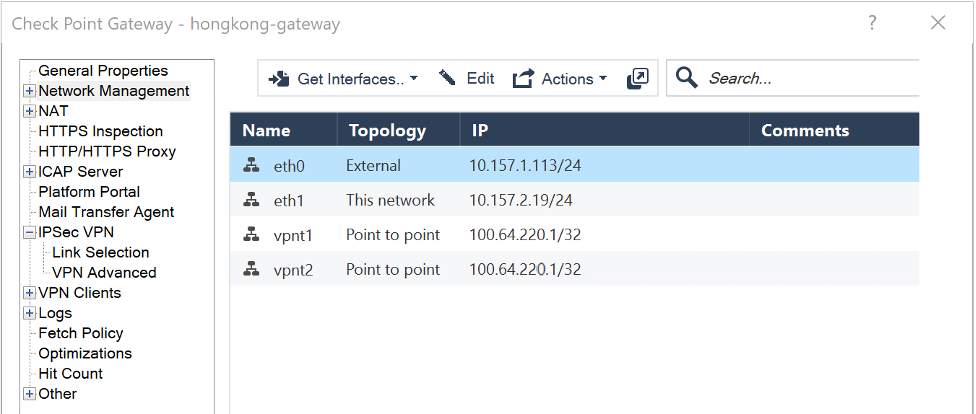The width and height of the screenshot is (976, 414).
Task: Open the Get Interfaces dropdown
Action: pos(343,79)
